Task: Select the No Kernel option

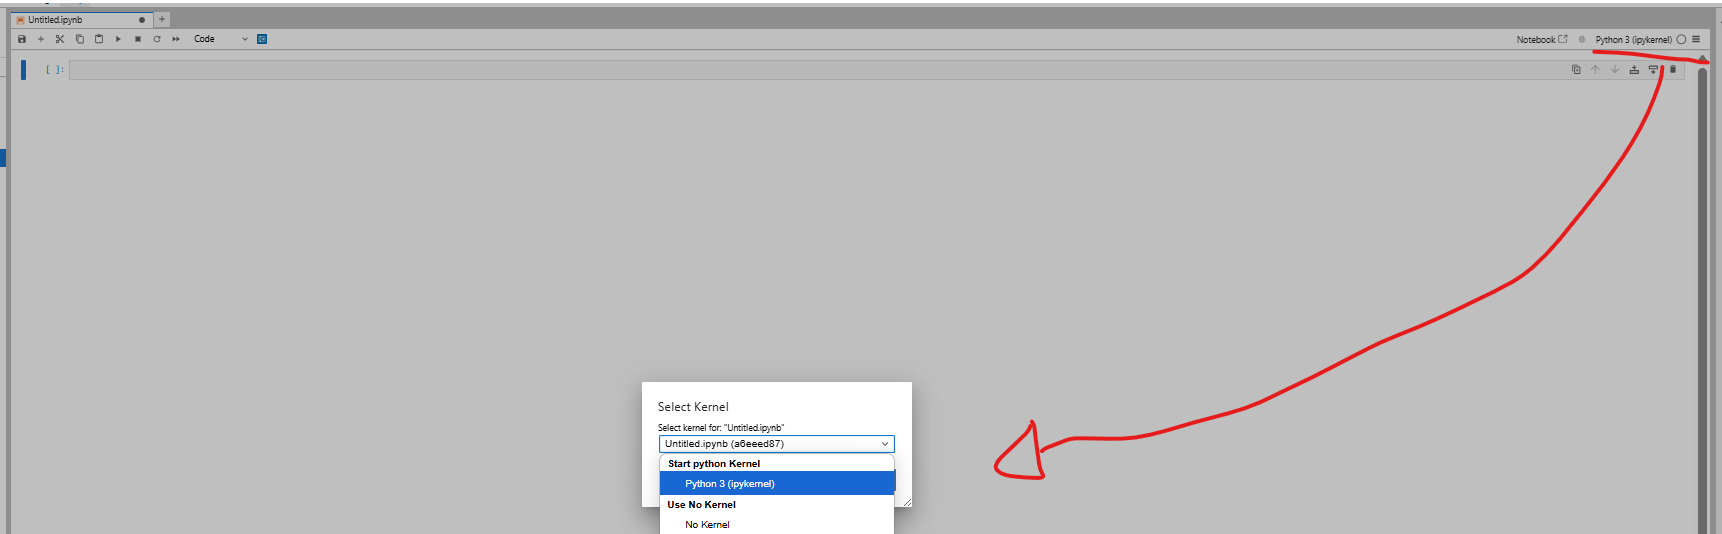Action: [x=707, y=525]
